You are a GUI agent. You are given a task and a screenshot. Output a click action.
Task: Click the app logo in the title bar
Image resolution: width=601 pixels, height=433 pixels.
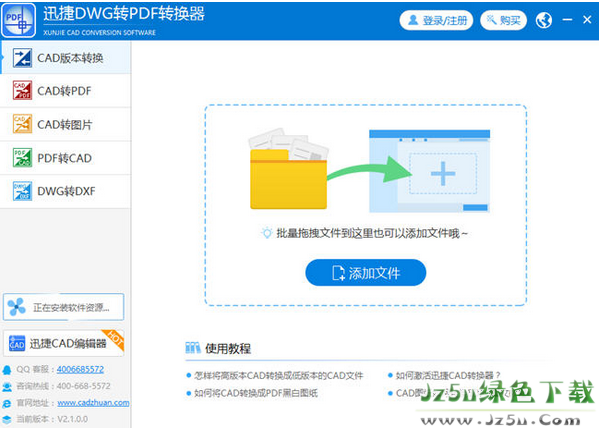point(18,20)
